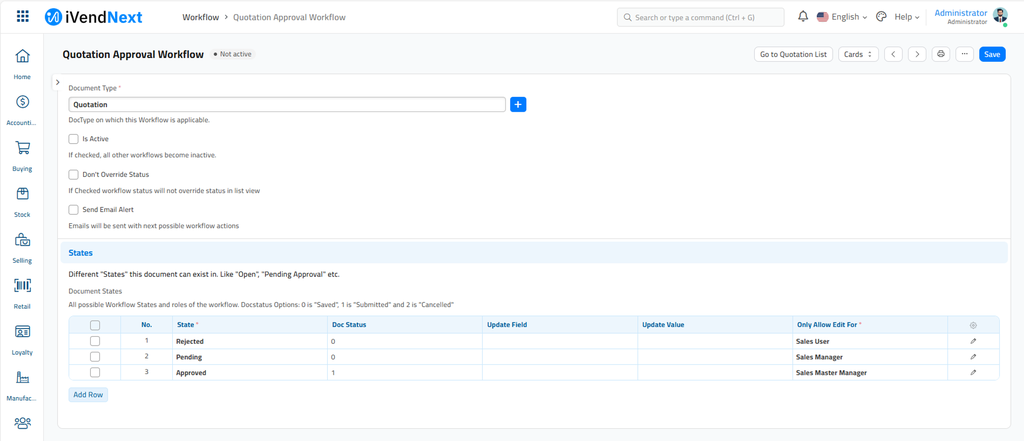
Task: Focus the search command bar
Action: click(700, 17)
